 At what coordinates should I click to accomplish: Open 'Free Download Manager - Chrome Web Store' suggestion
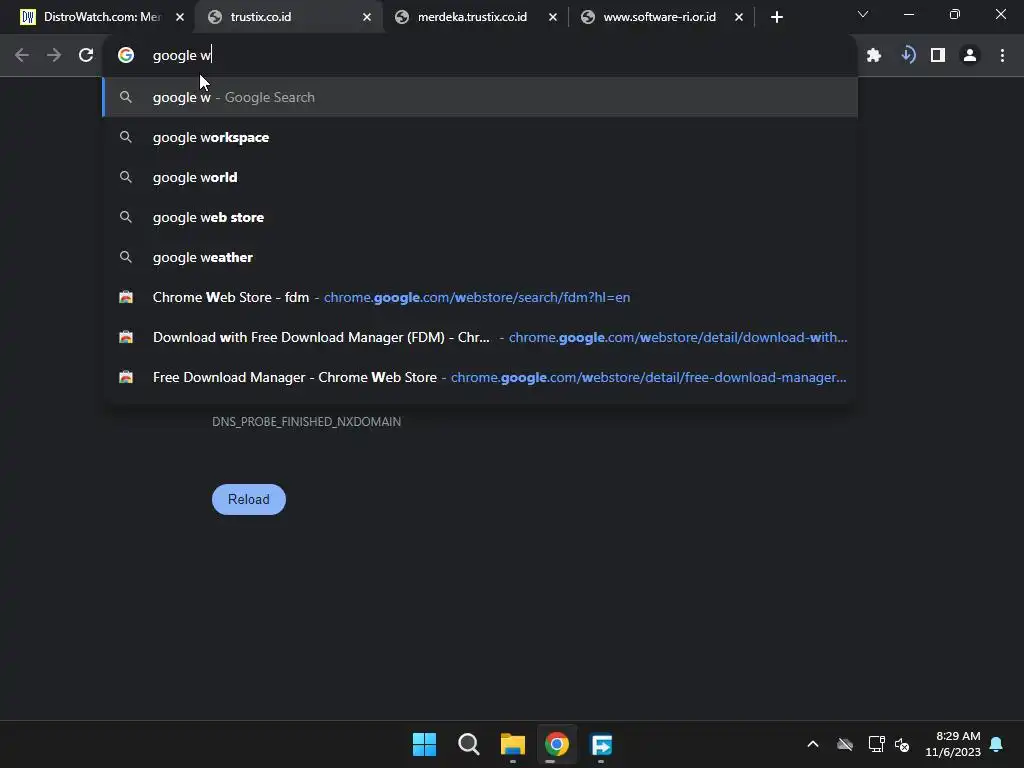tap(480, 377)
